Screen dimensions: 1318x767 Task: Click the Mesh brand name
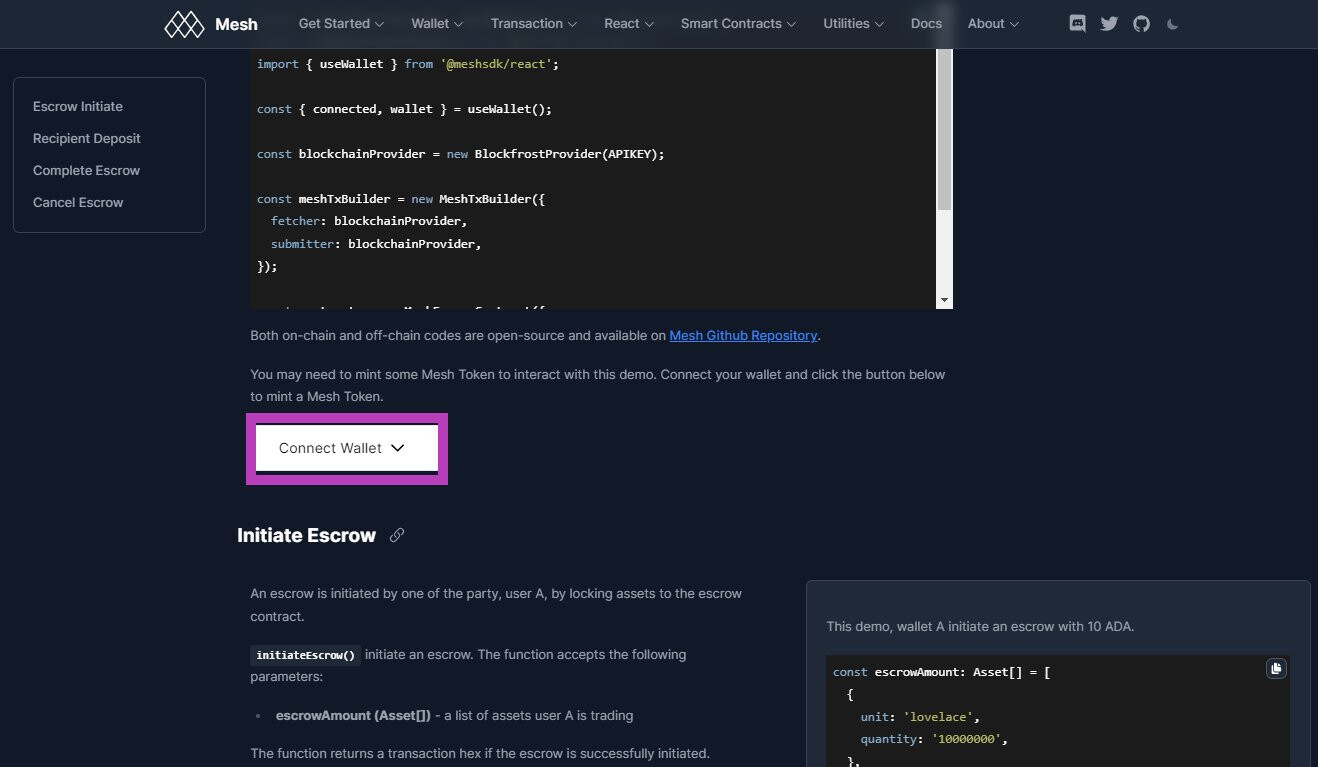236,24
